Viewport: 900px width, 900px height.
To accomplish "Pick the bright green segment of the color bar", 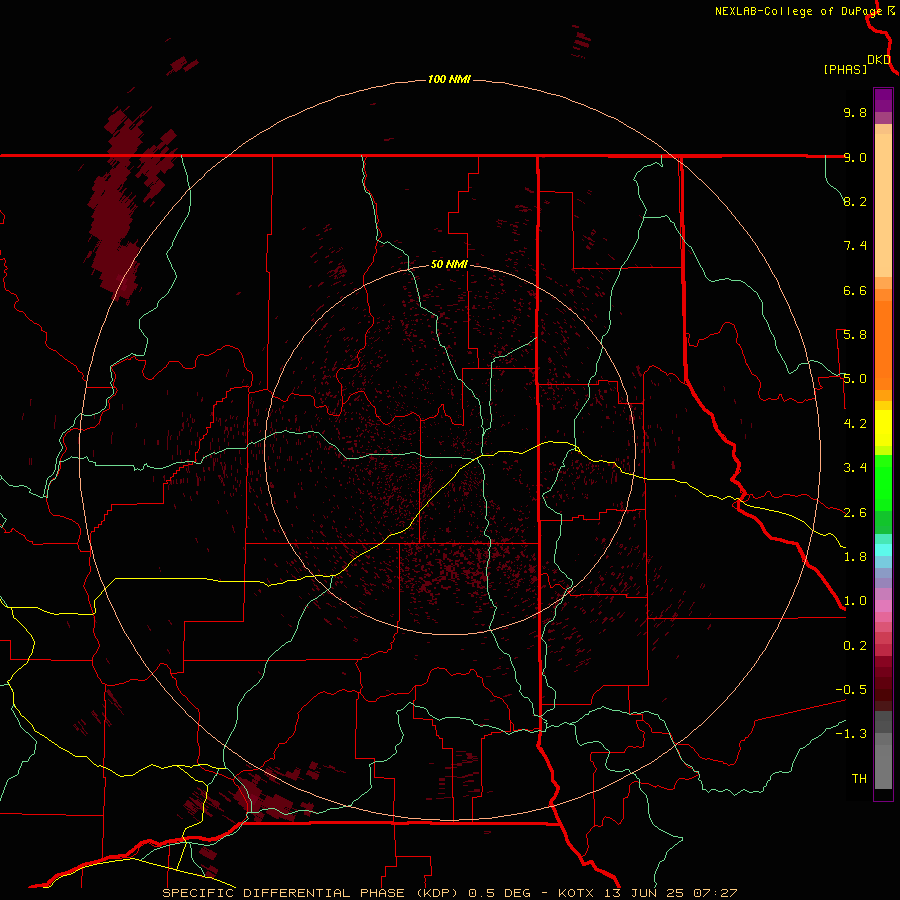I will coord(883,483).
